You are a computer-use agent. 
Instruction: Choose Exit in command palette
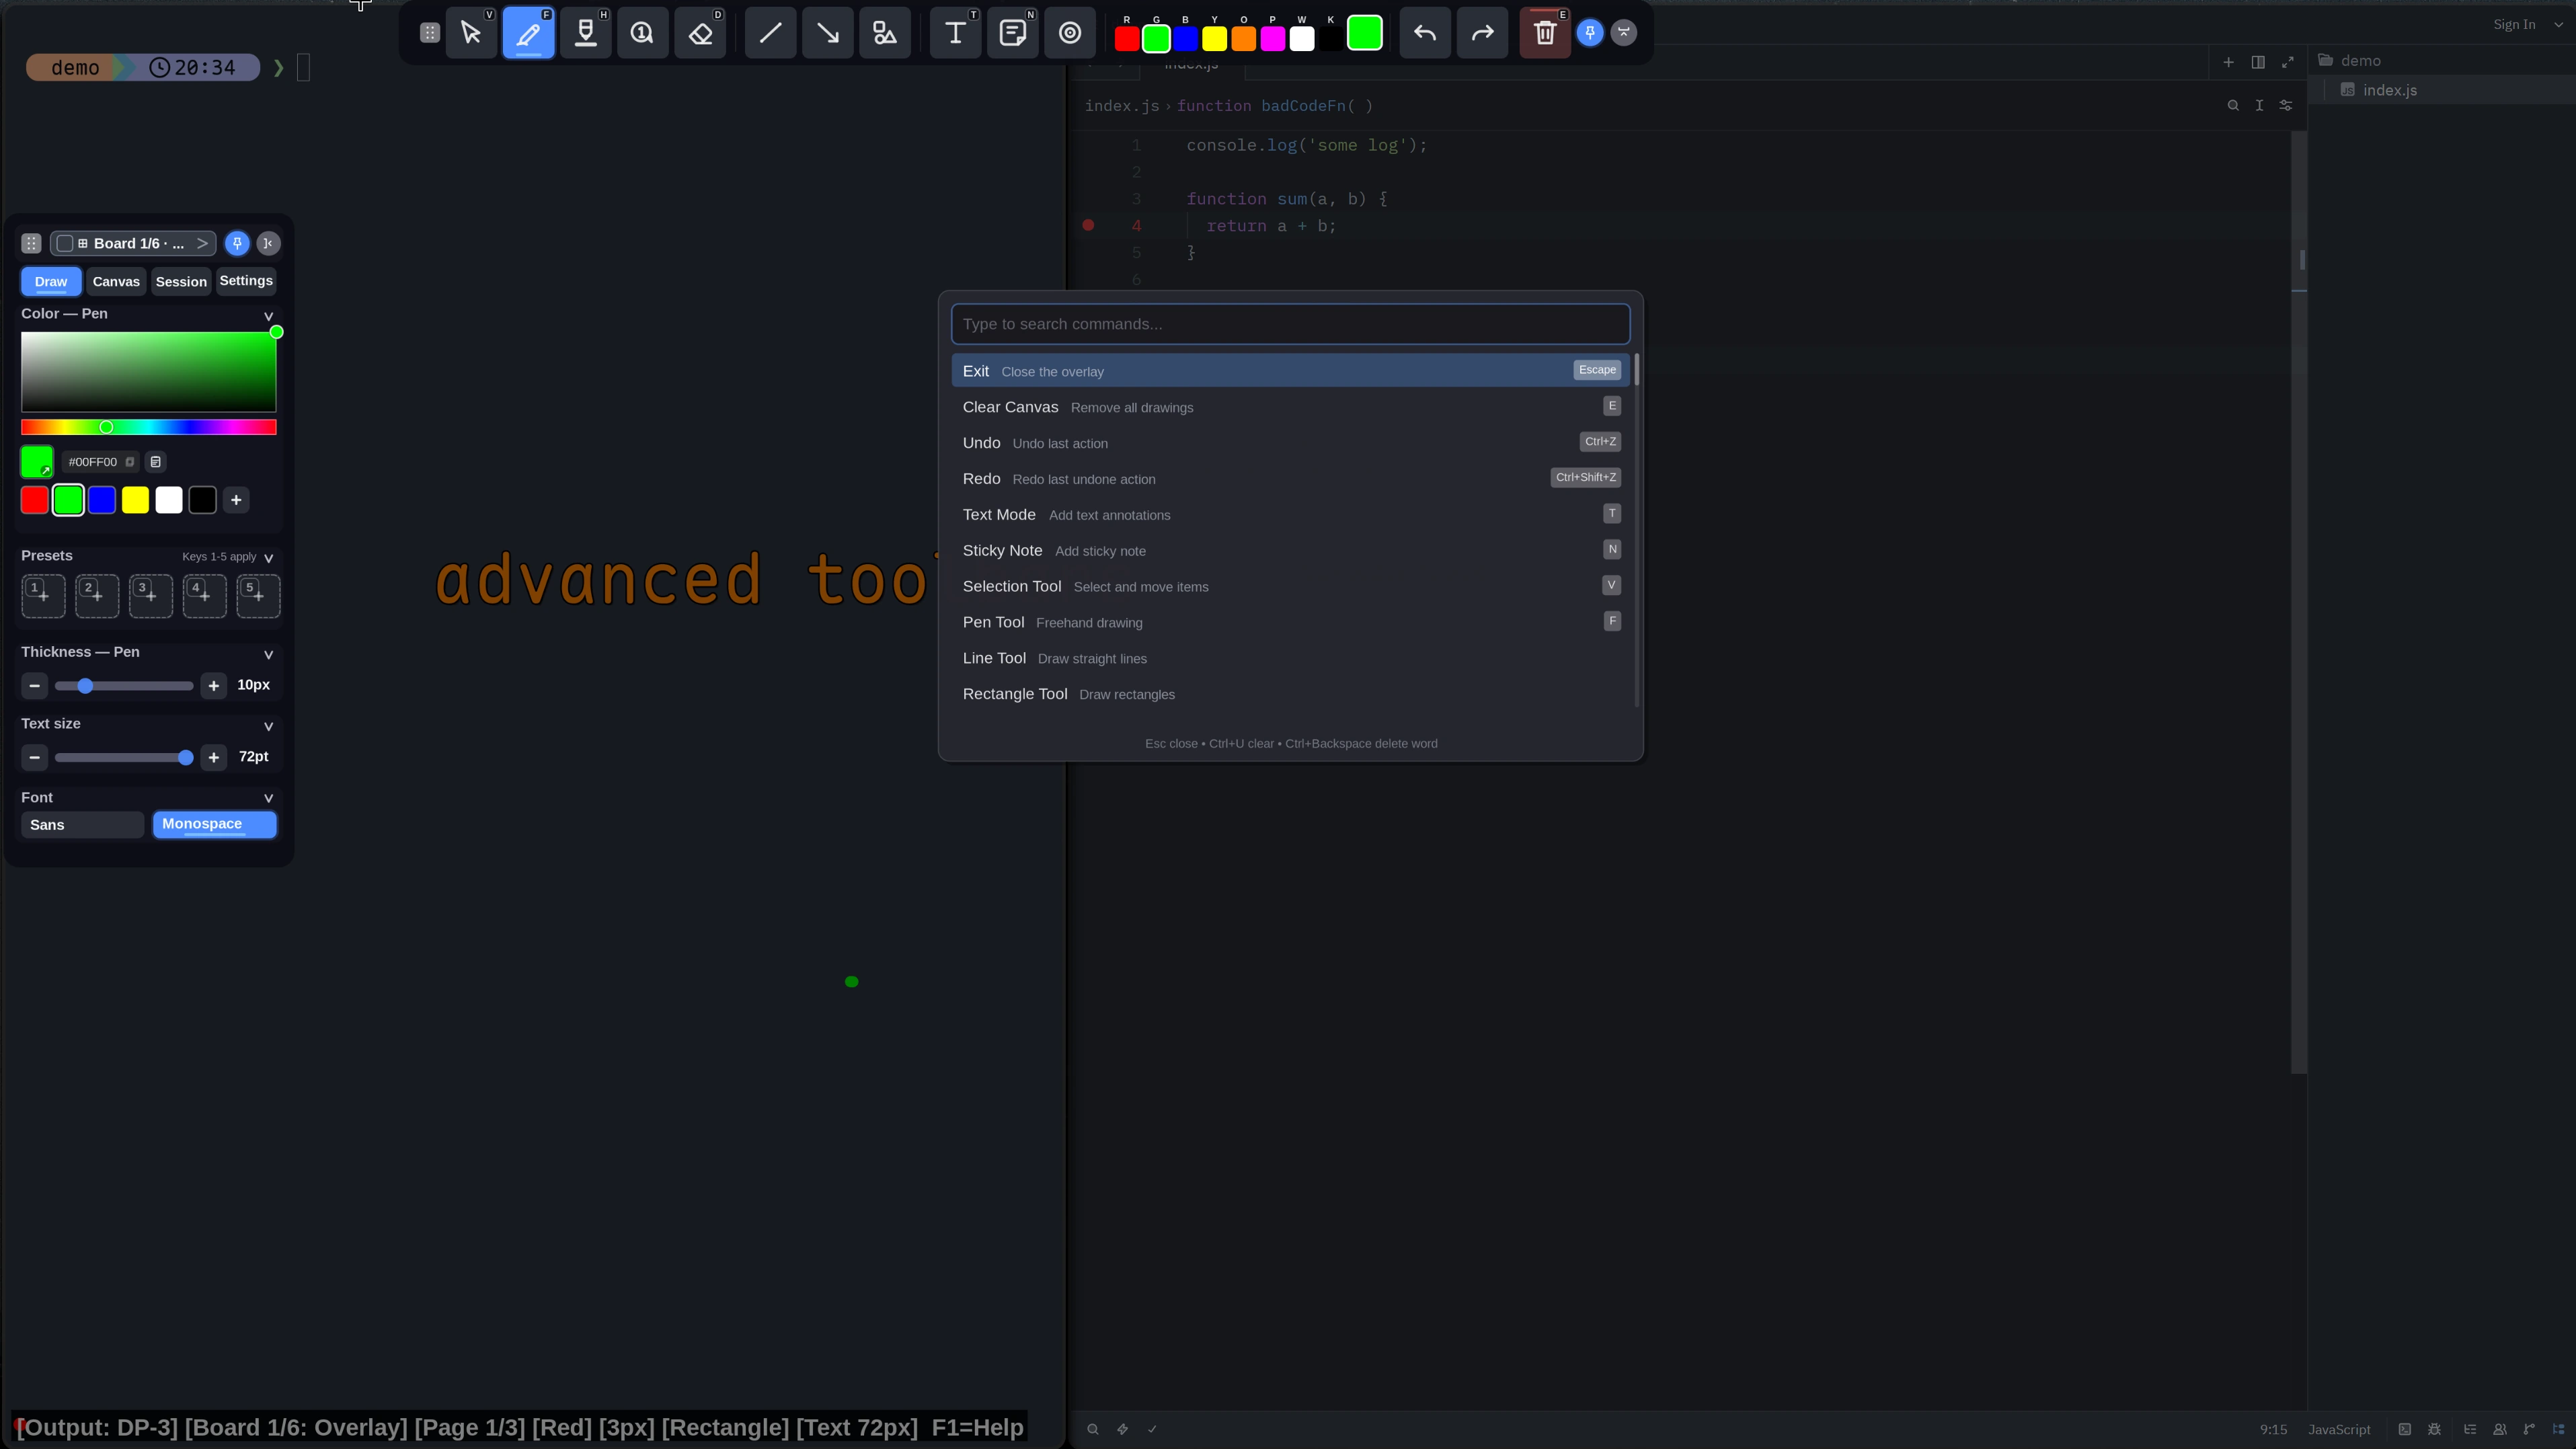click(x=1290, y=371)
